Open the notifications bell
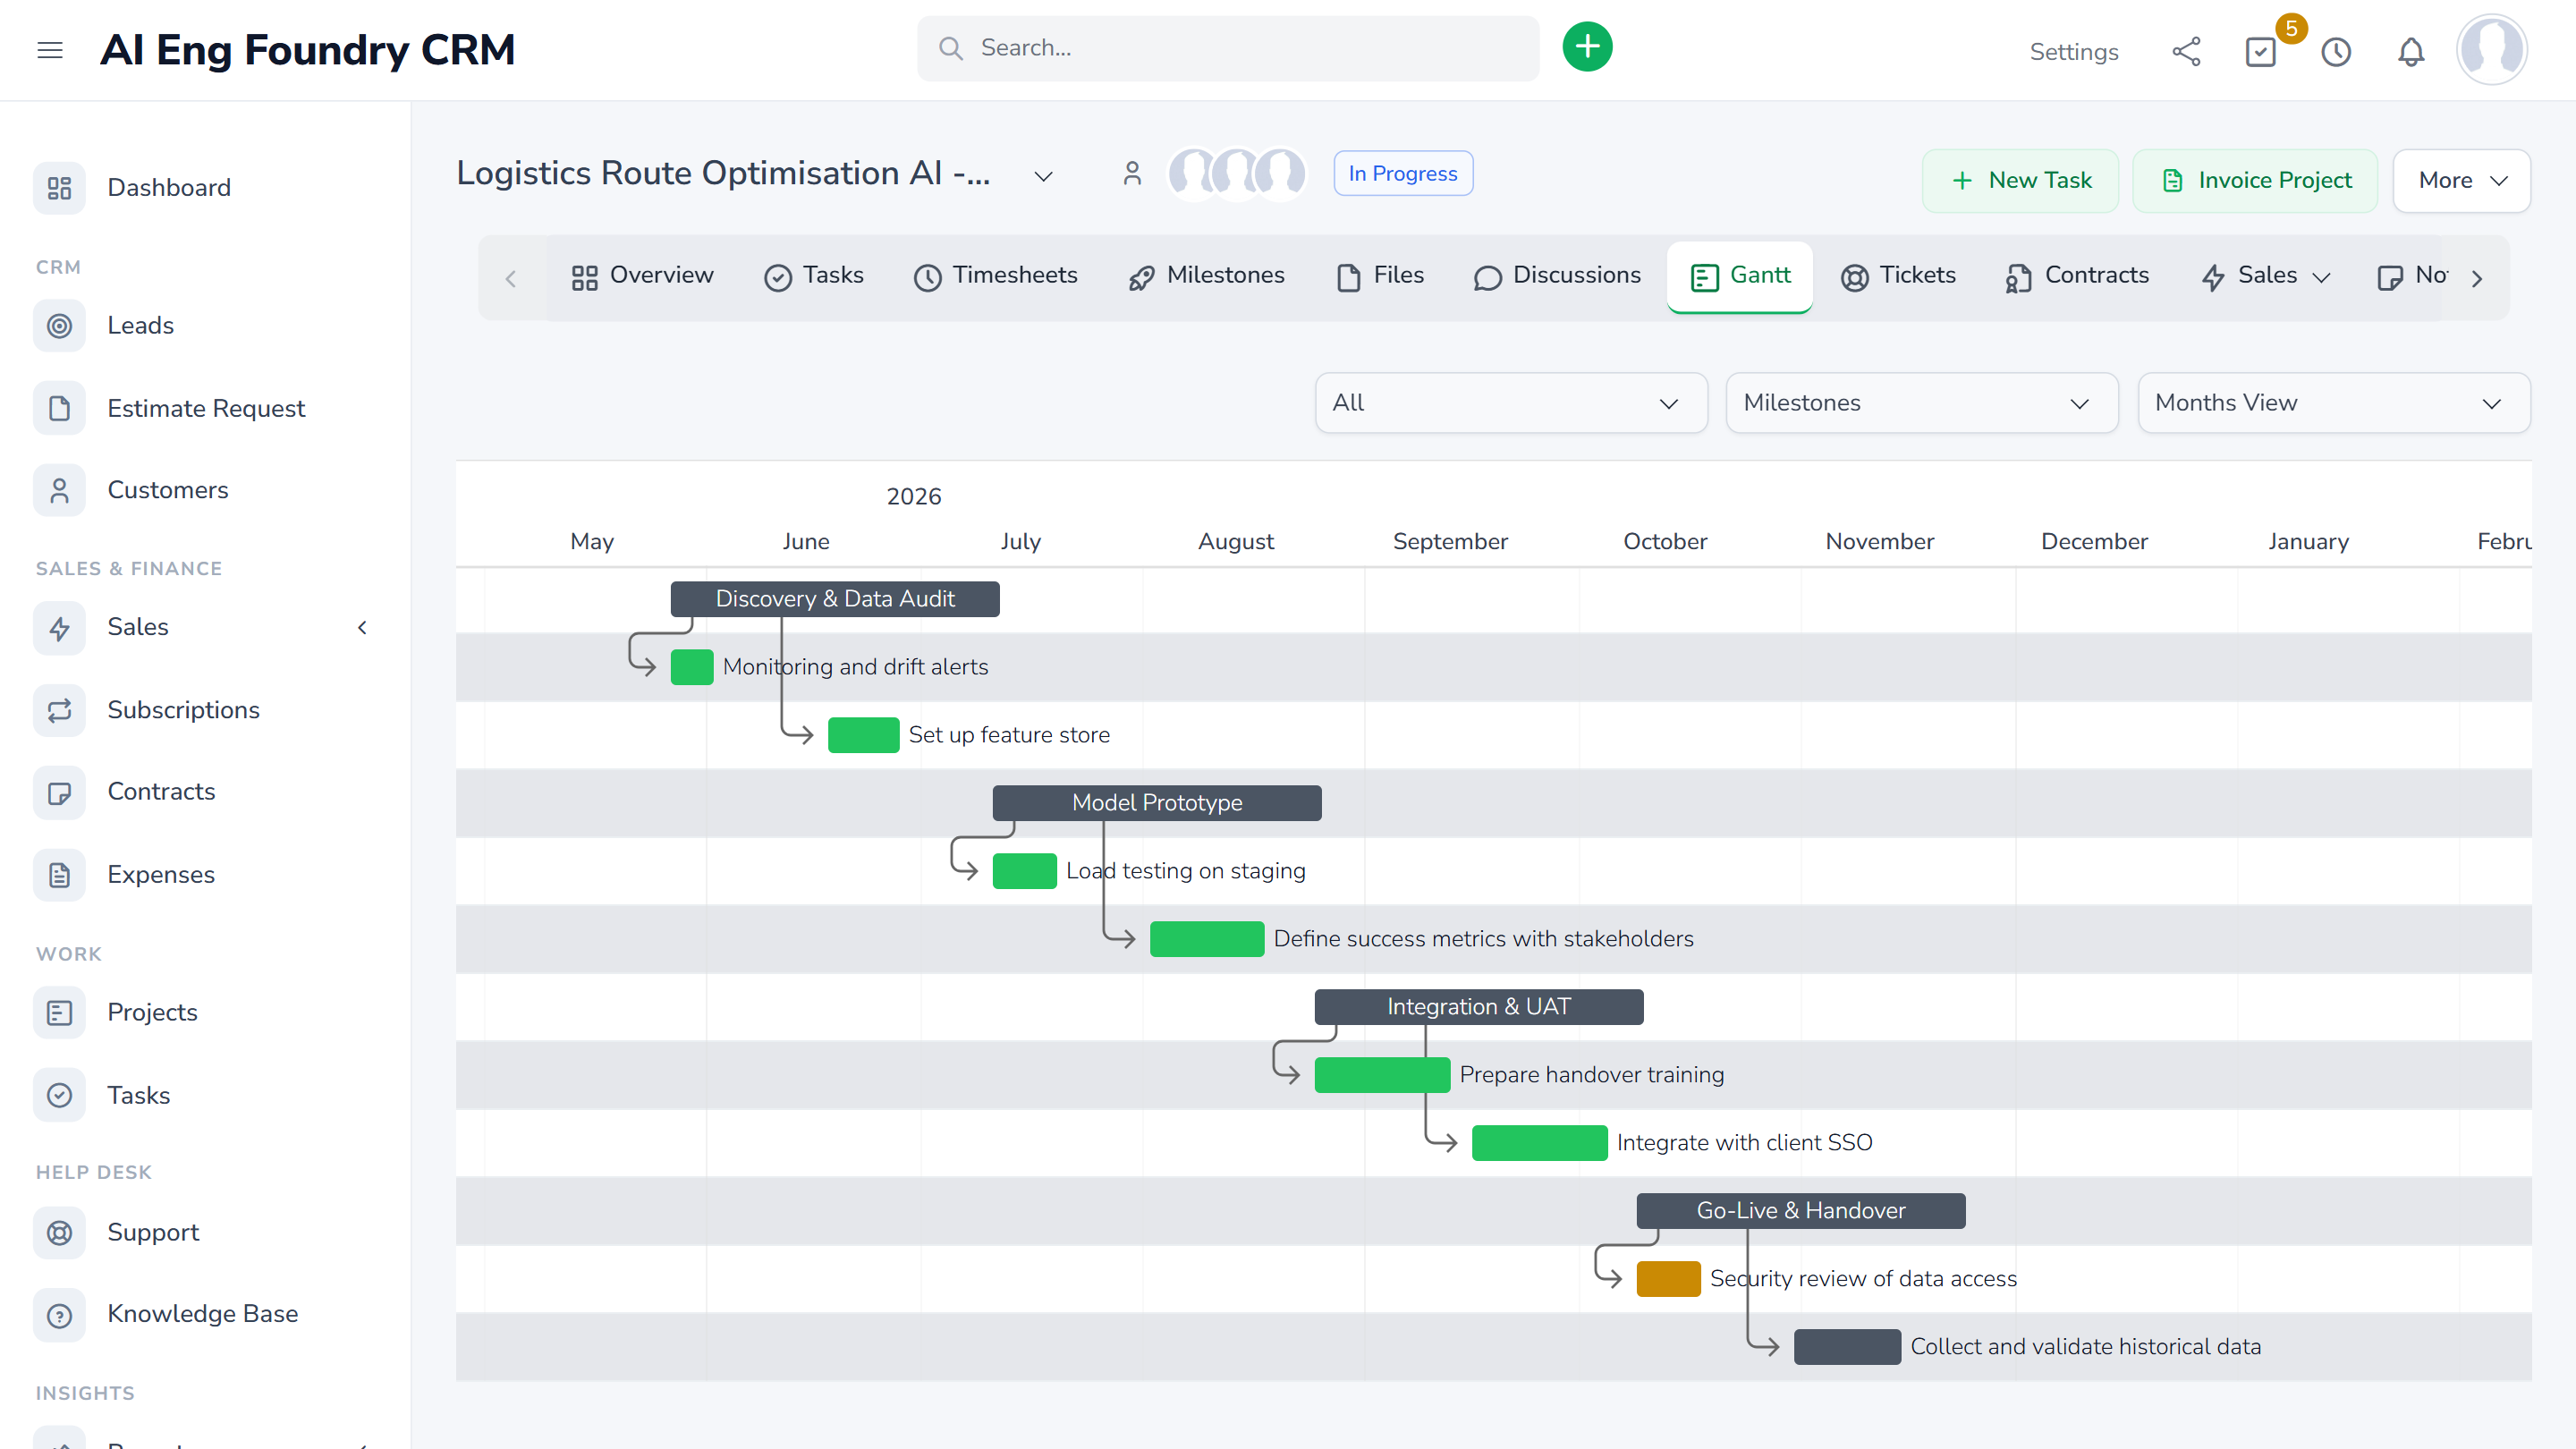The height and width of the screenshot is (1449, 2576). [2411, 51]
